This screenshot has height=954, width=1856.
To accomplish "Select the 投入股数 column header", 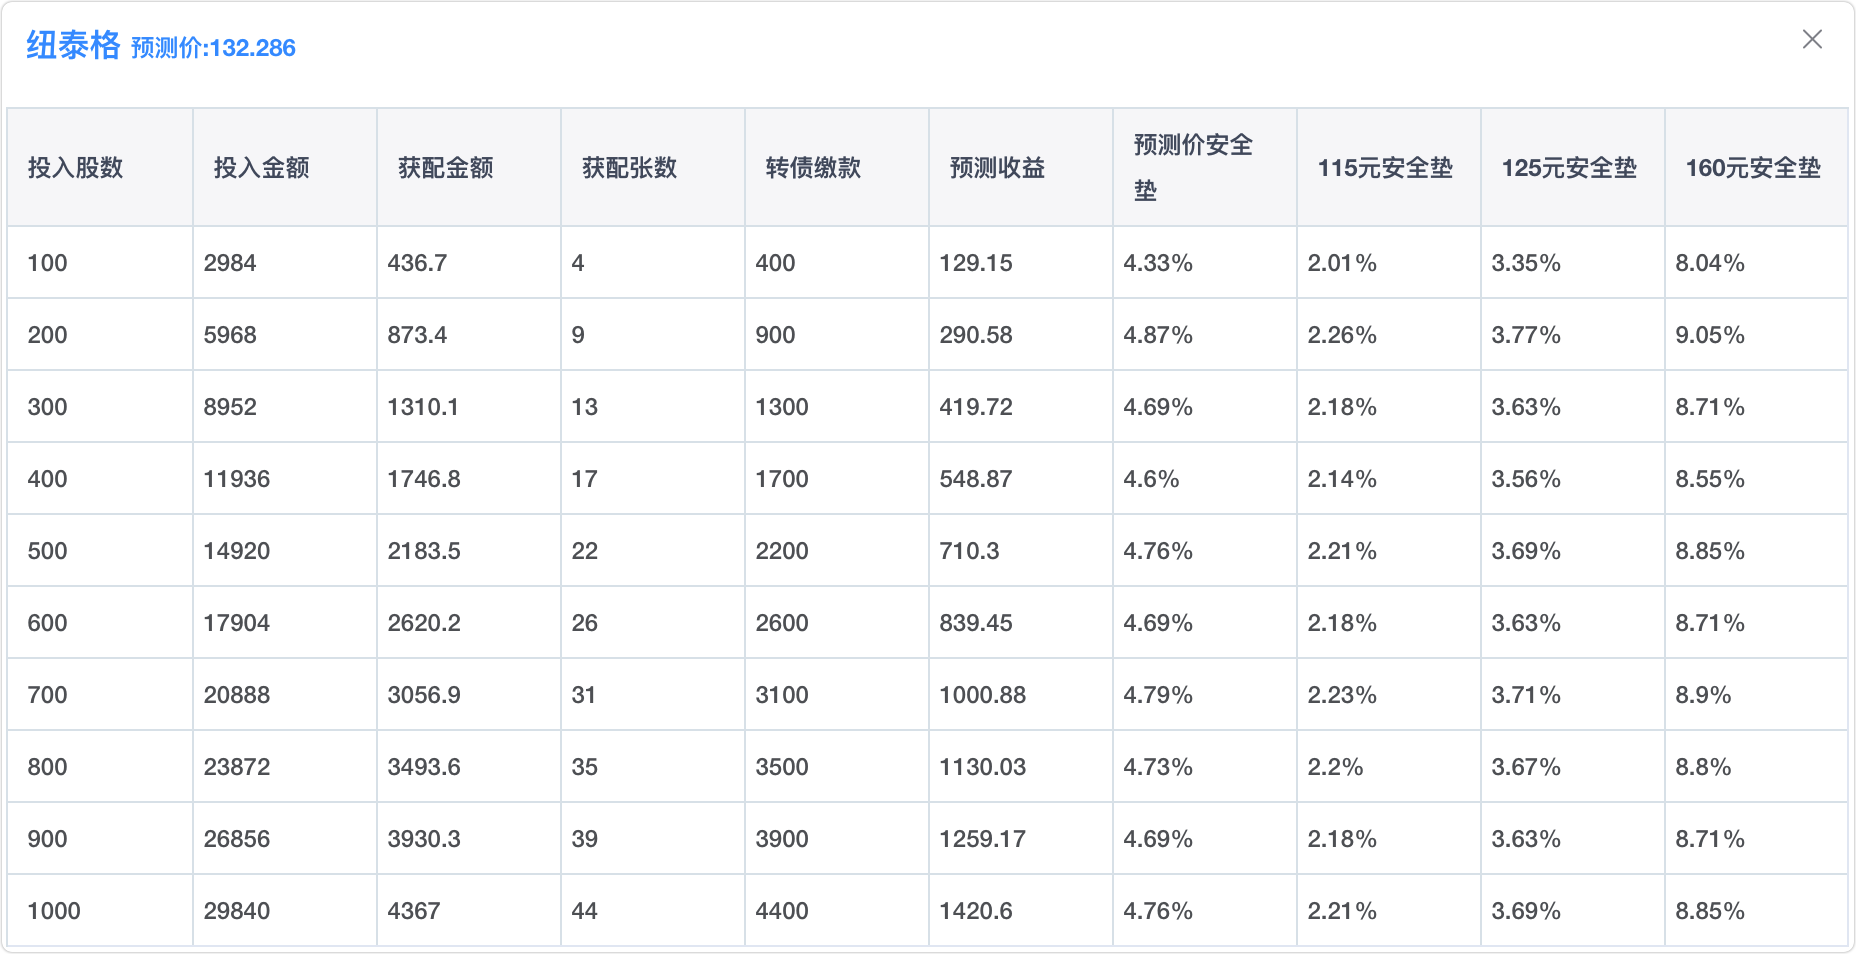I will [75, 167].
